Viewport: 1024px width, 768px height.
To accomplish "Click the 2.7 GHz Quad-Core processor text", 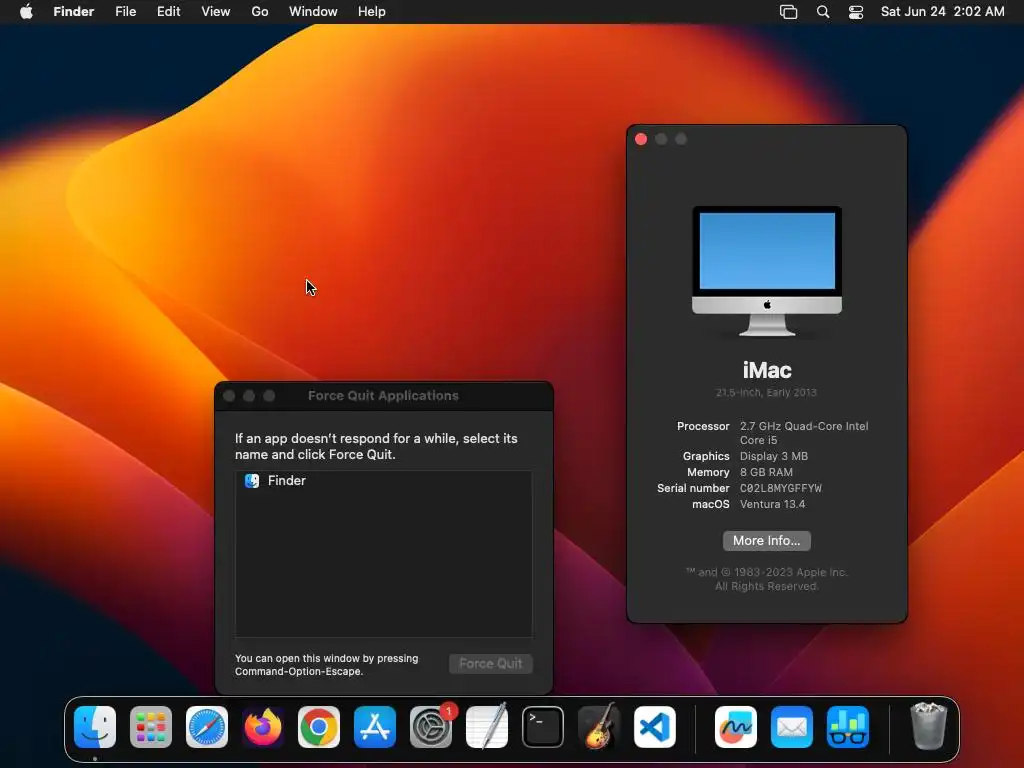I will (804, 433).
